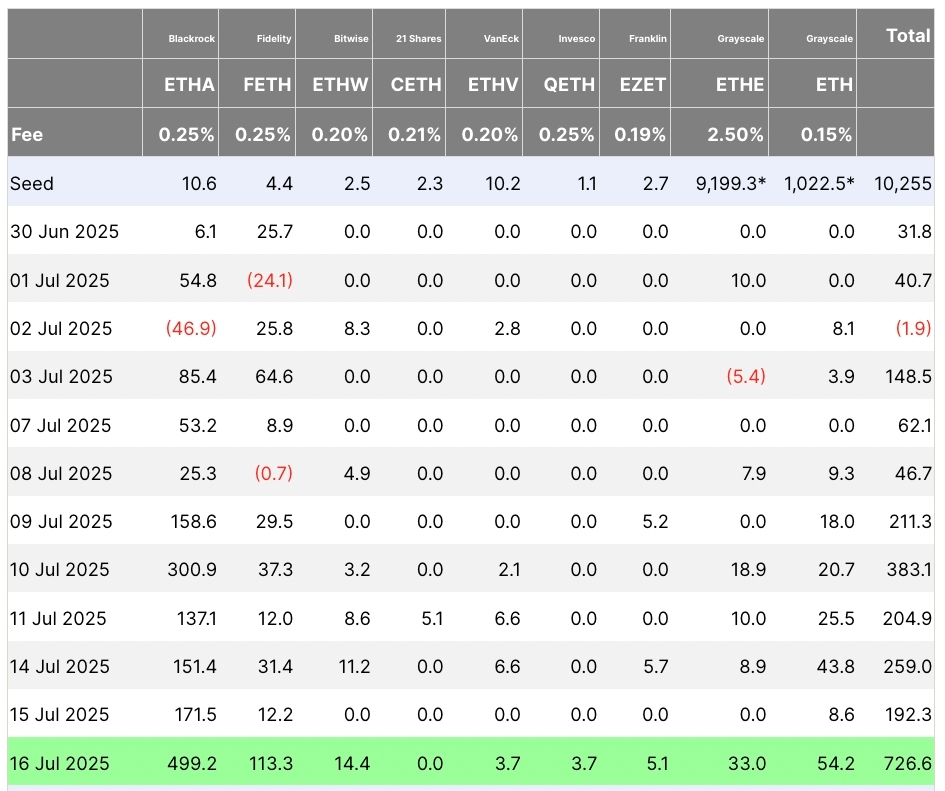Select the ETHV column header
This screenshot has width=945, height=791.
point(493,85)
